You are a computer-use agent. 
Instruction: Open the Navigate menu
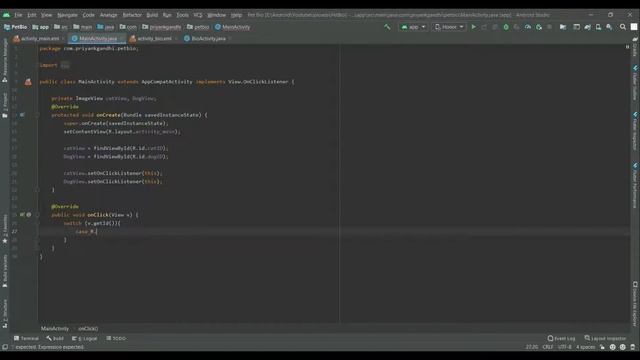(67, 15)
